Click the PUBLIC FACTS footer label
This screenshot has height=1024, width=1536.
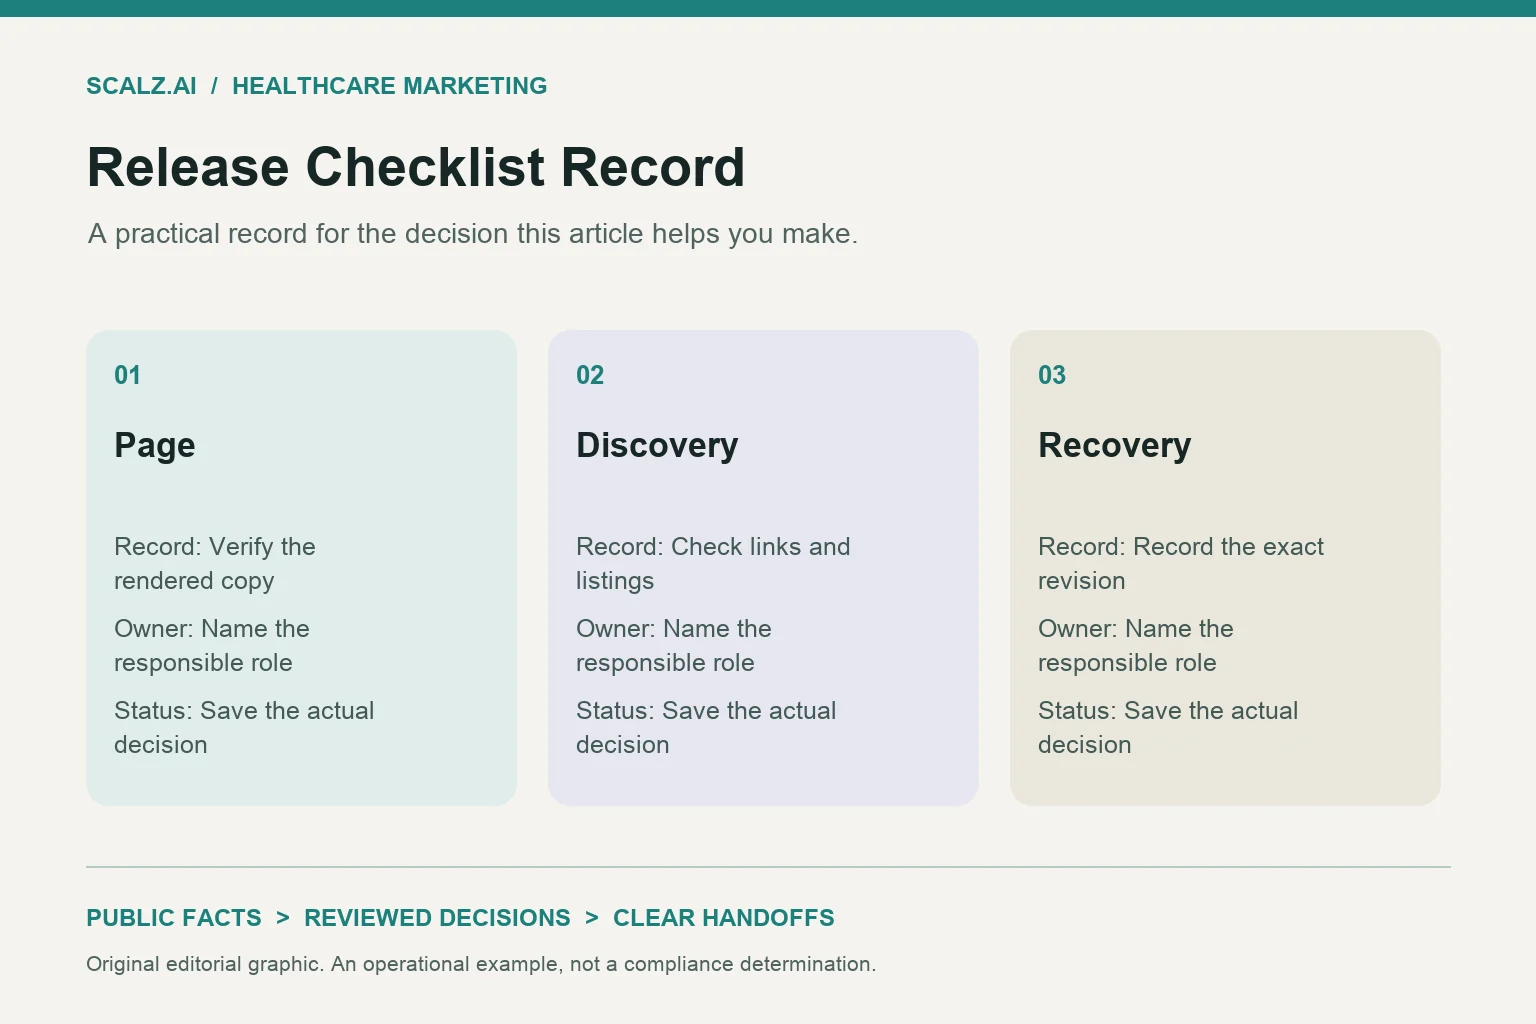[x=174, y=918]
